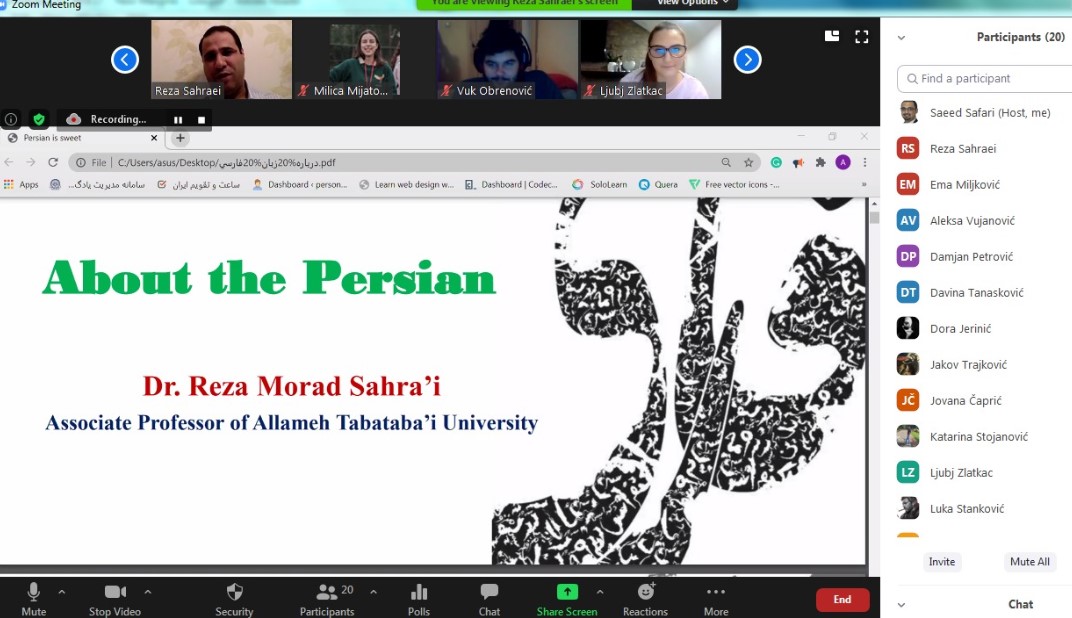Collapse the Participants panel chevron
Screen dimensions: 1072x618
901,38
